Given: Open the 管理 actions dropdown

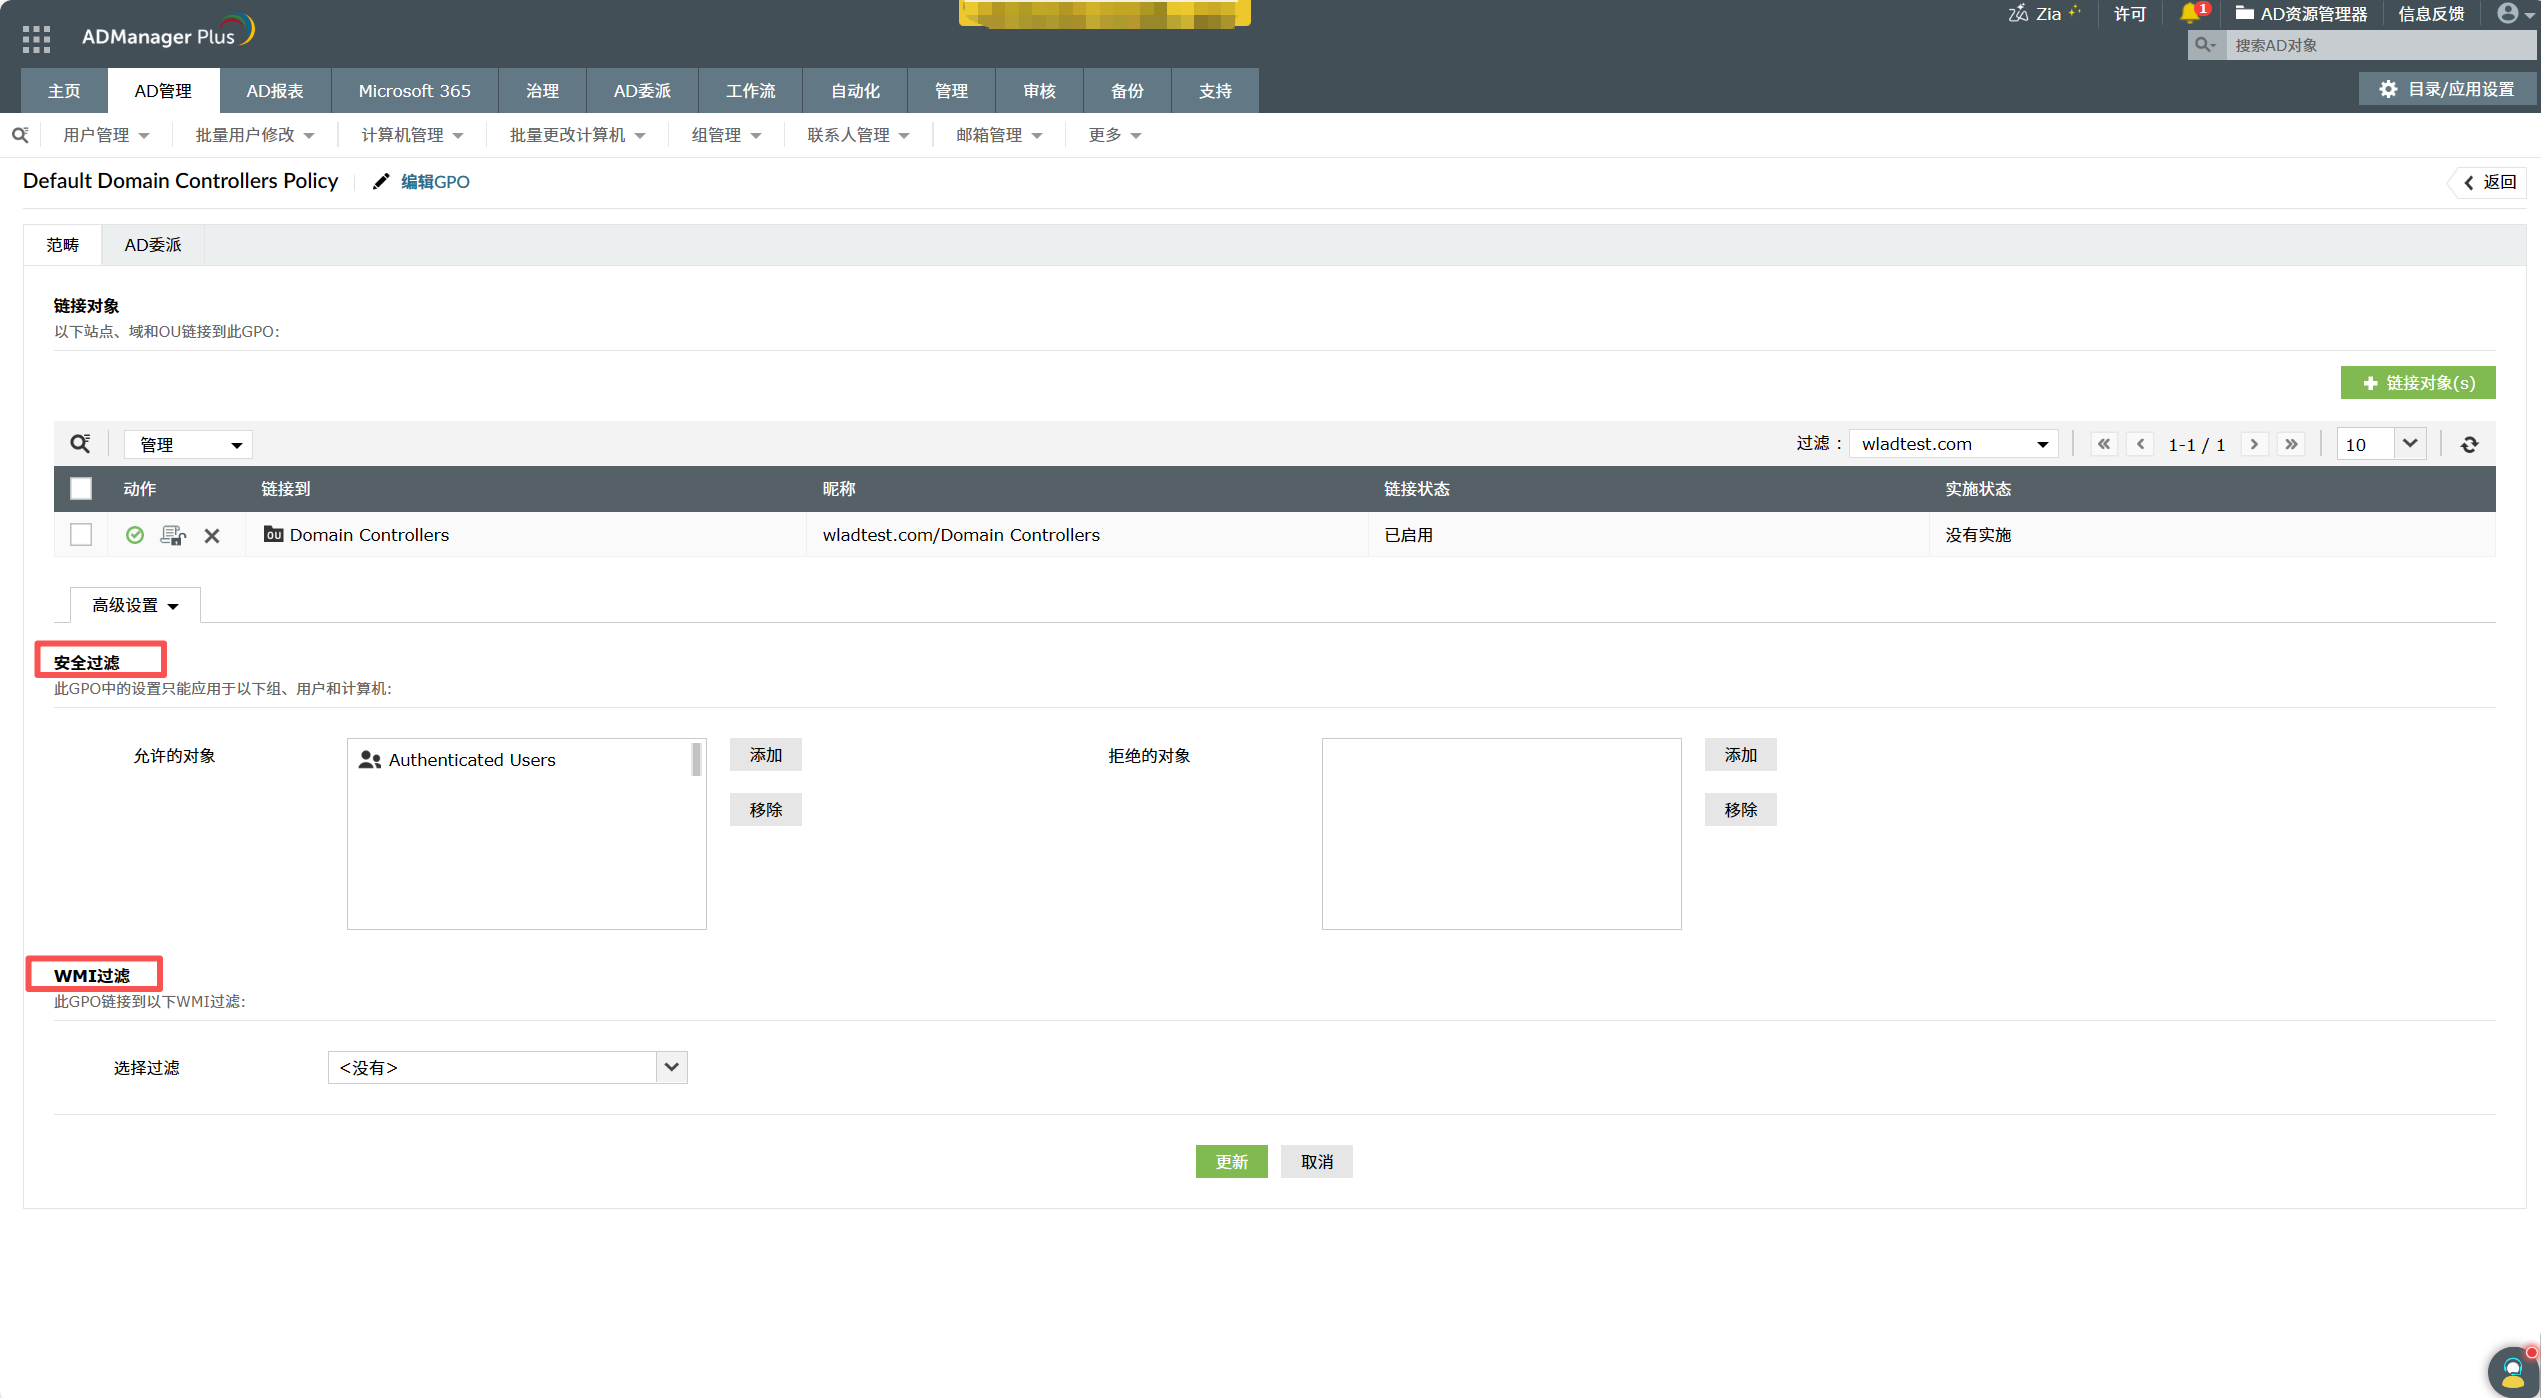Looking at the screenshot, I should tap(188, 444).
